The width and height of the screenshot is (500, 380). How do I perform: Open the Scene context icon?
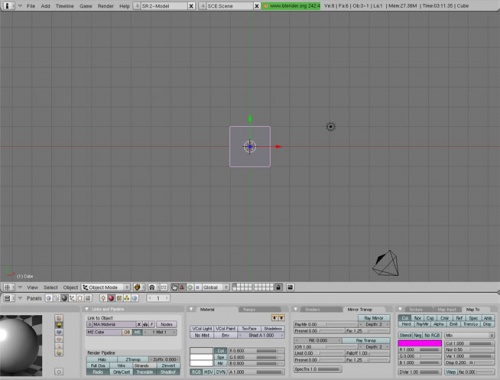tap(88, 298)
